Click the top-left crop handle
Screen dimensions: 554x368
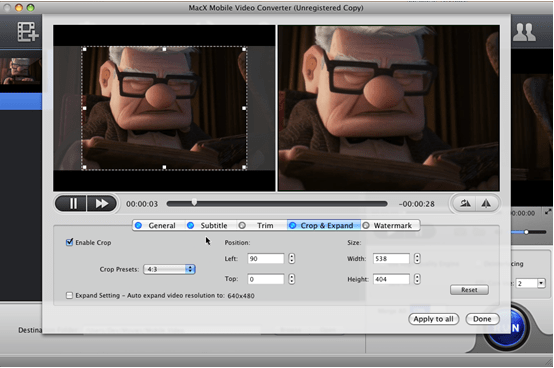tap(84, 49)
